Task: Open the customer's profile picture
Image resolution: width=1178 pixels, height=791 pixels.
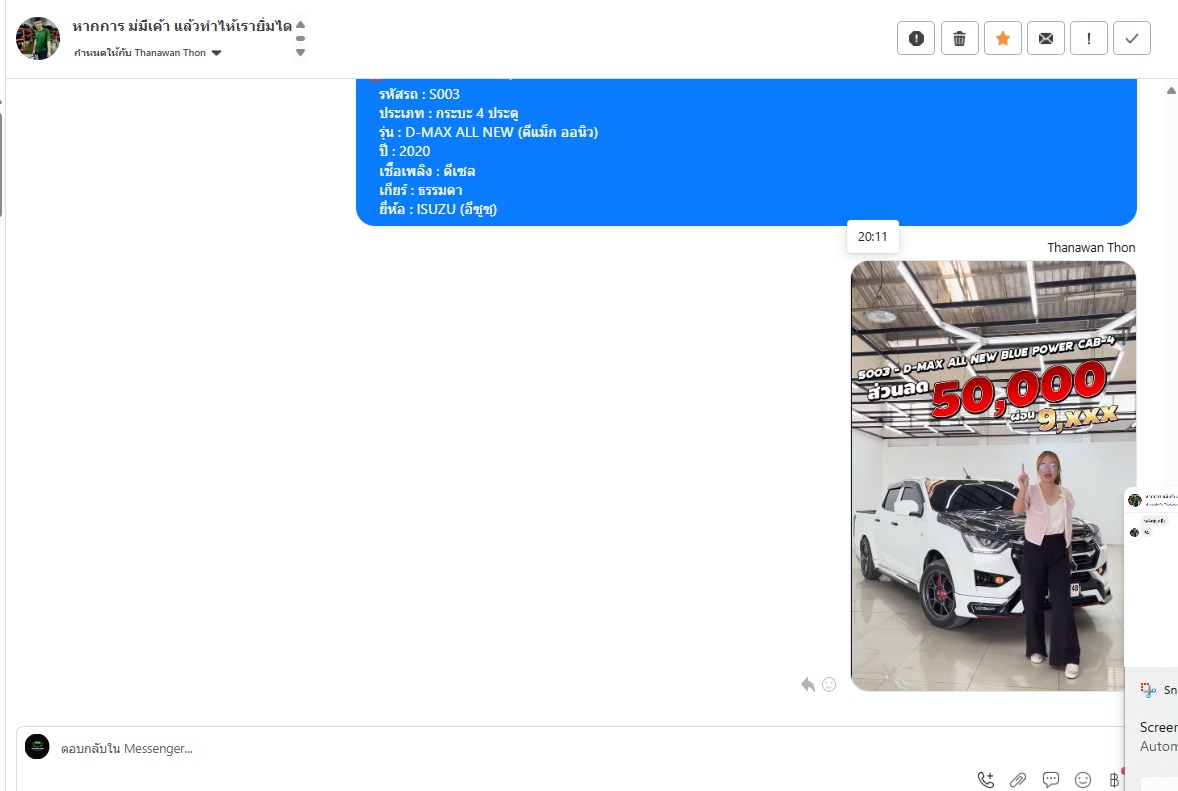Action: [x=38, y=38]
